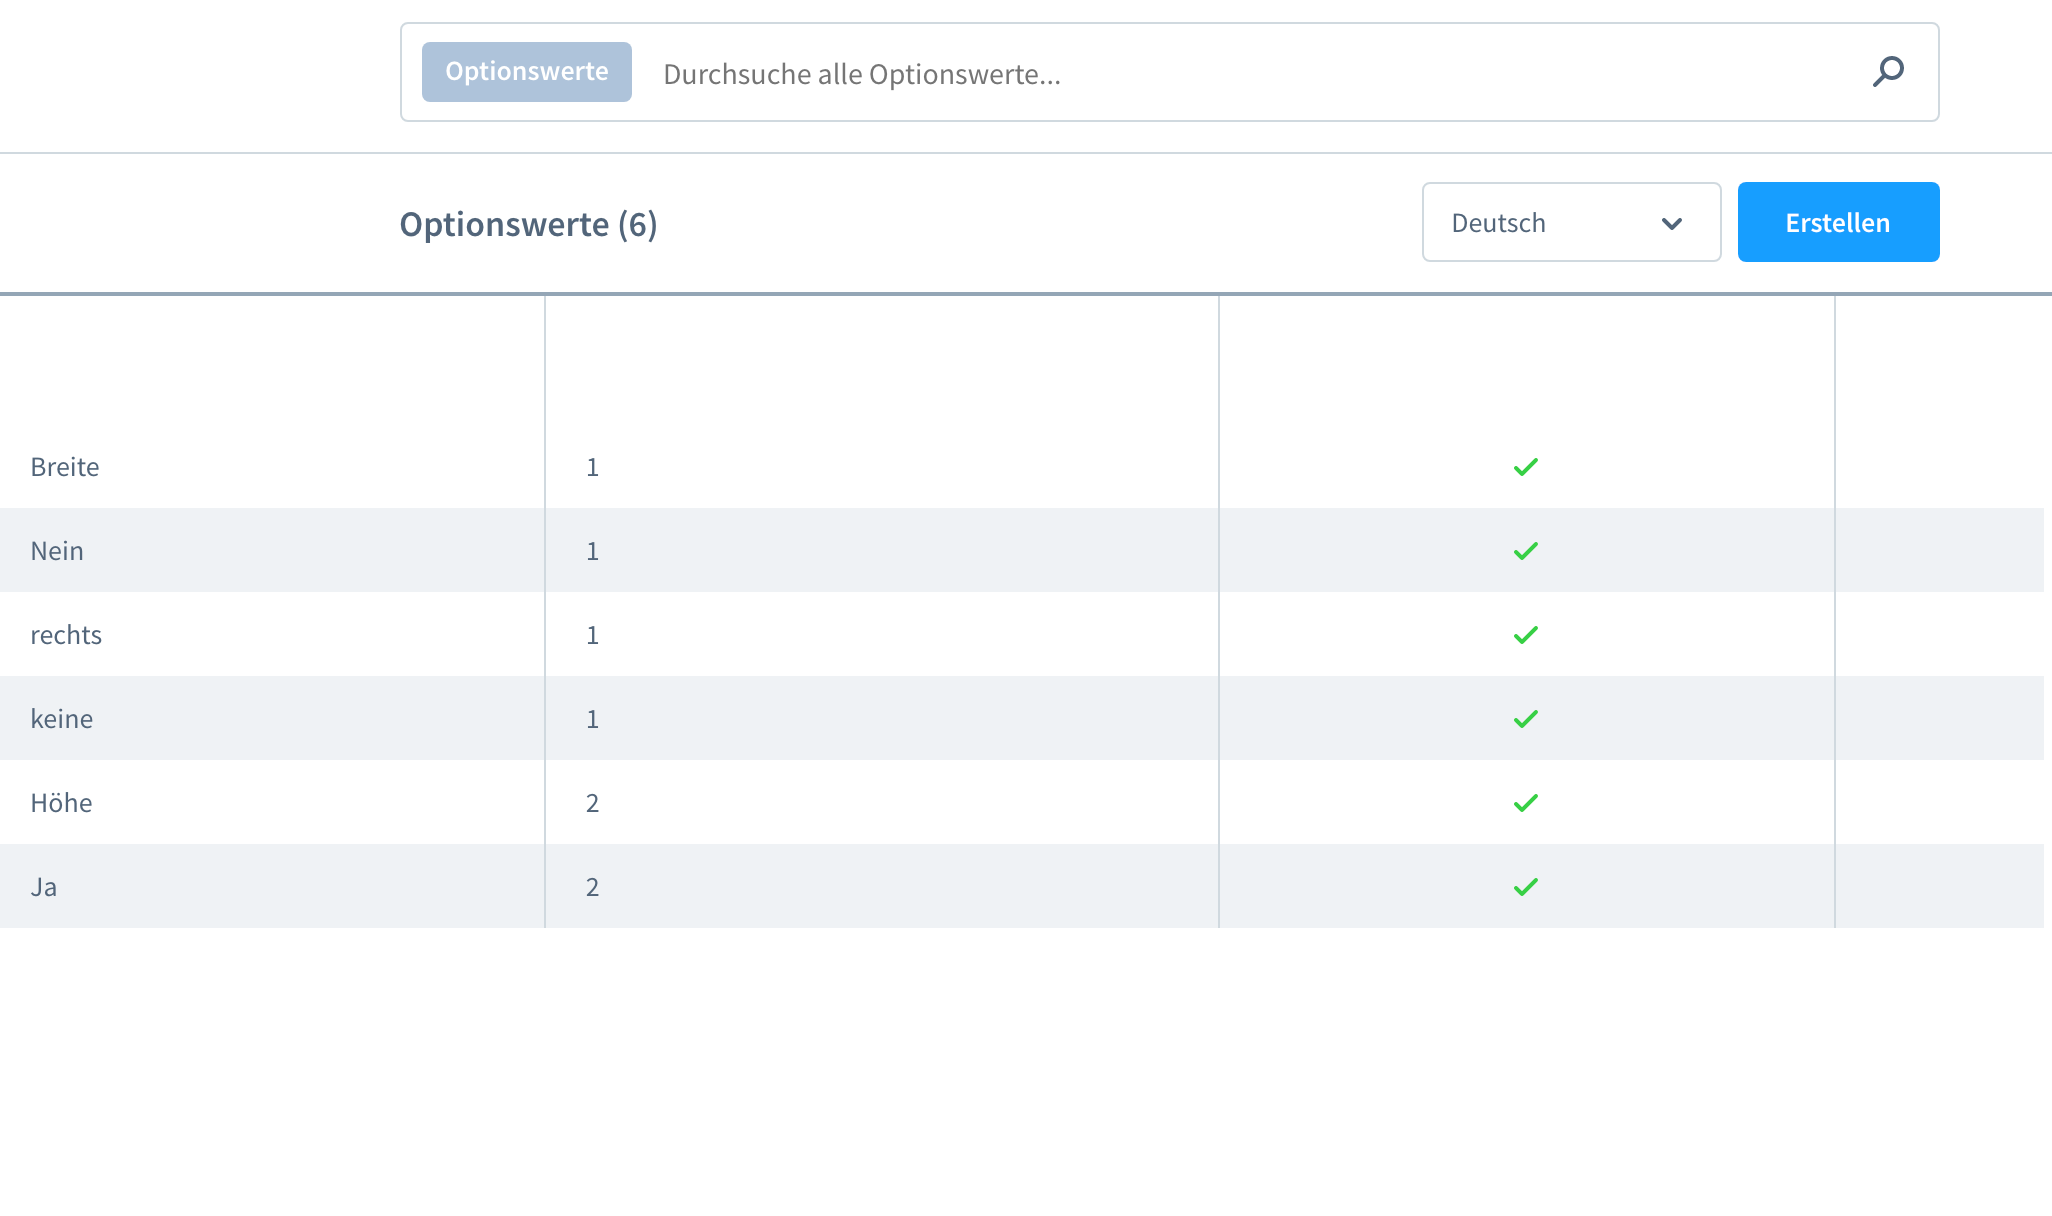Click the search magnifier icon
The width and height of the screenshot is (2052, 1216).
pos(1888,72)
